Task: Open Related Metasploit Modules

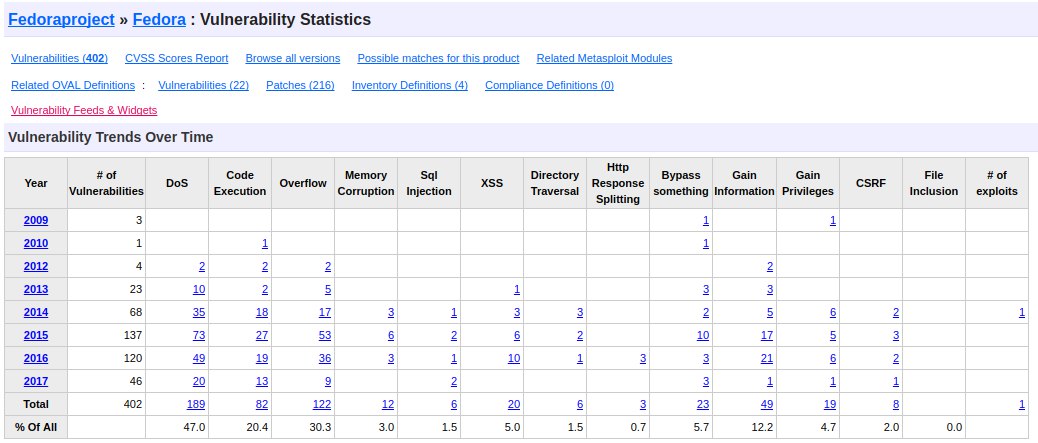Action: pos(604,58)
